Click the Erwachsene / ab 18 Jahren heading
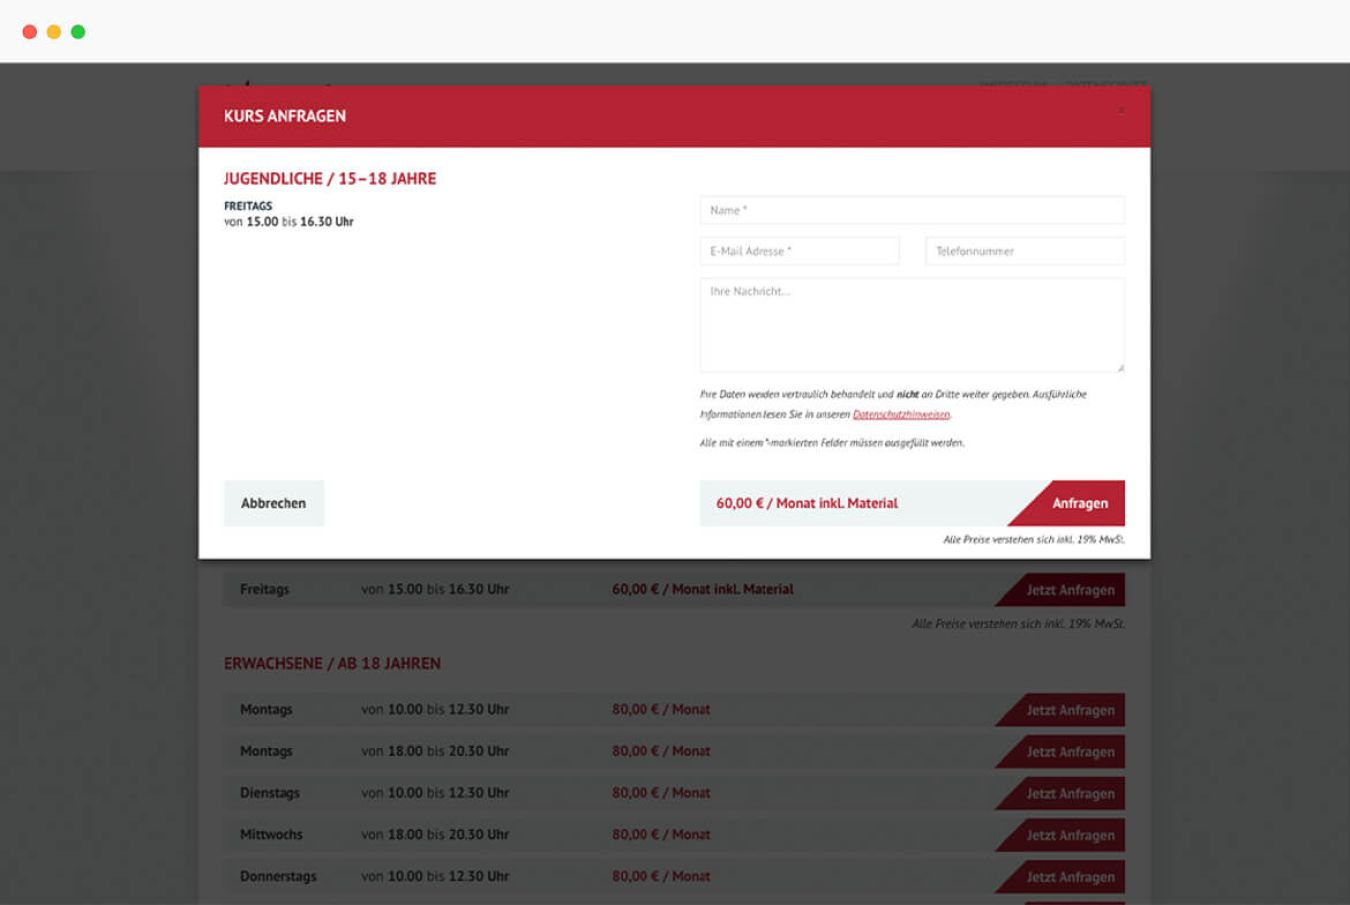1350x905 pixels. pyautogui.click(x=332, y=663)
